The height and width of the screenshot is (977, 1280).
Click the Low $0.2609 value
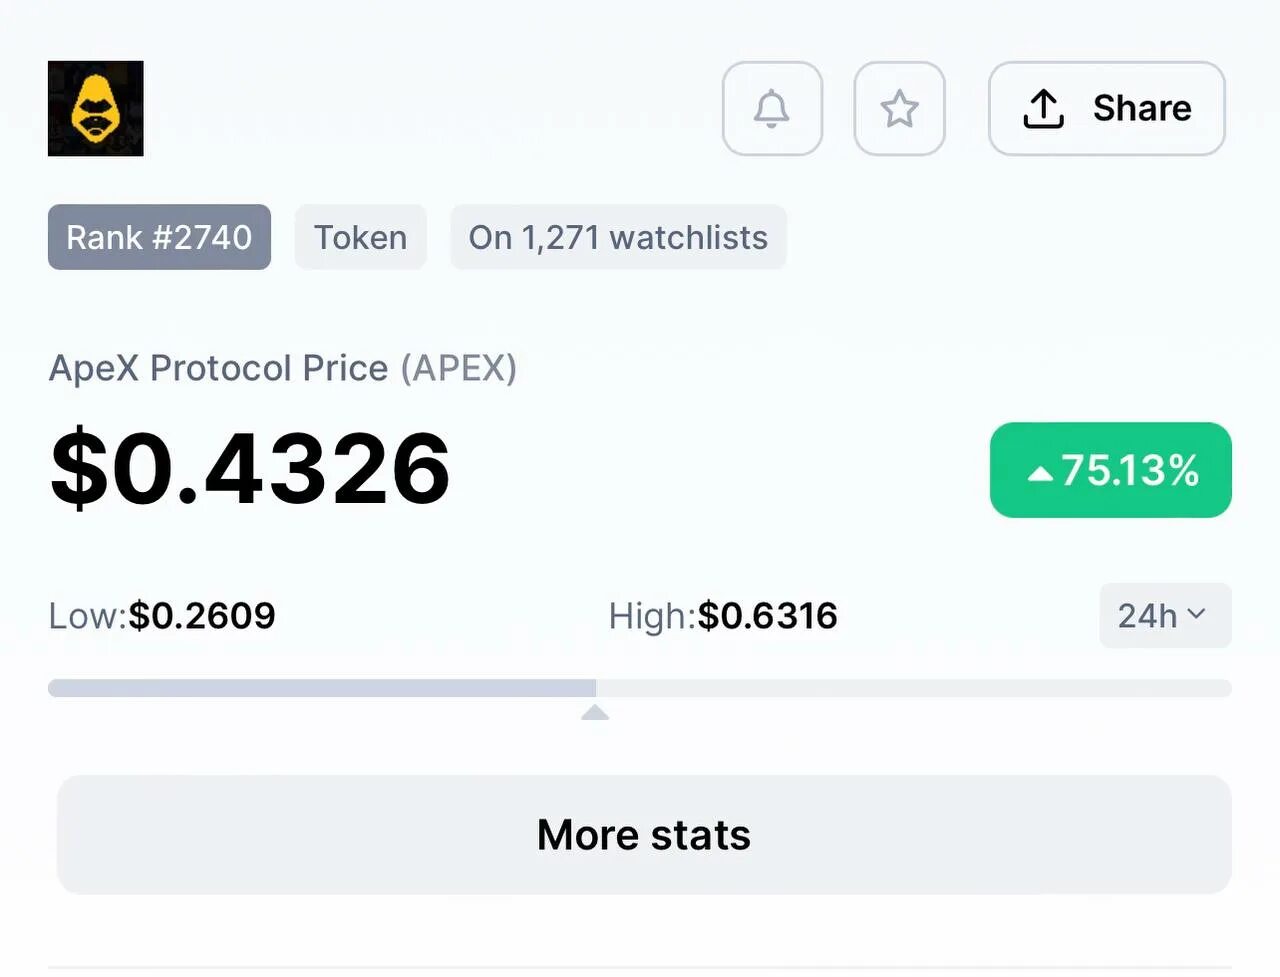[202, 616]
